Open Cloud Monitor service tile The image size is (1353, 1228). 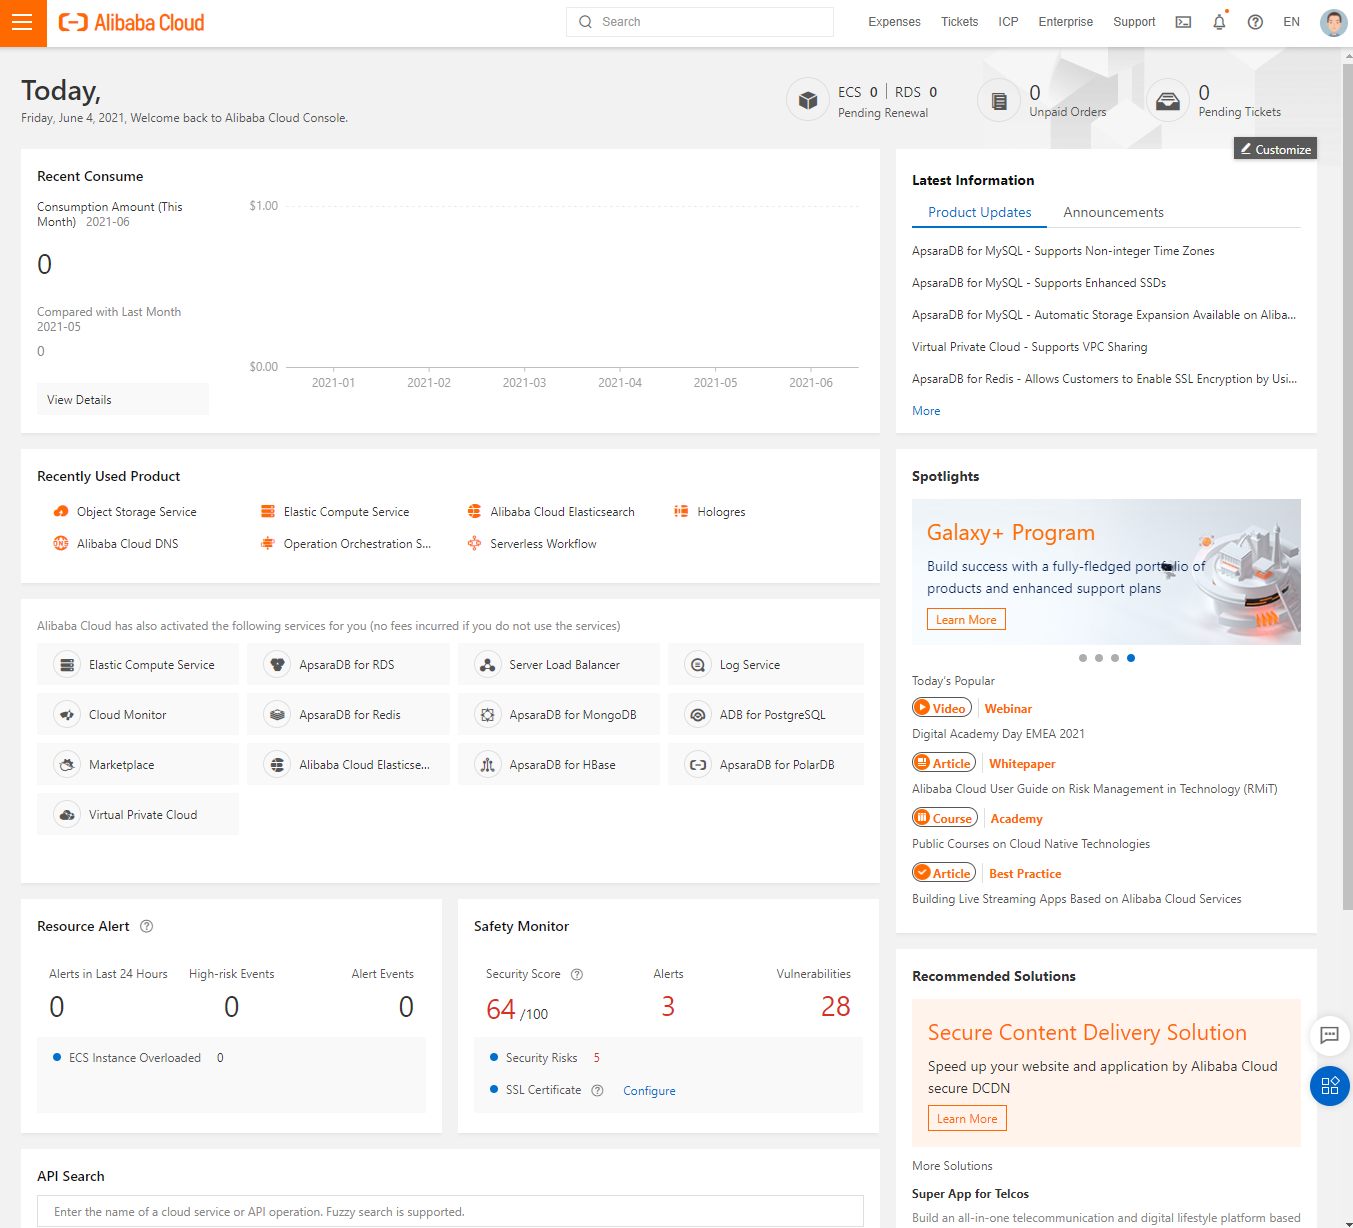(x=138, y=714)
